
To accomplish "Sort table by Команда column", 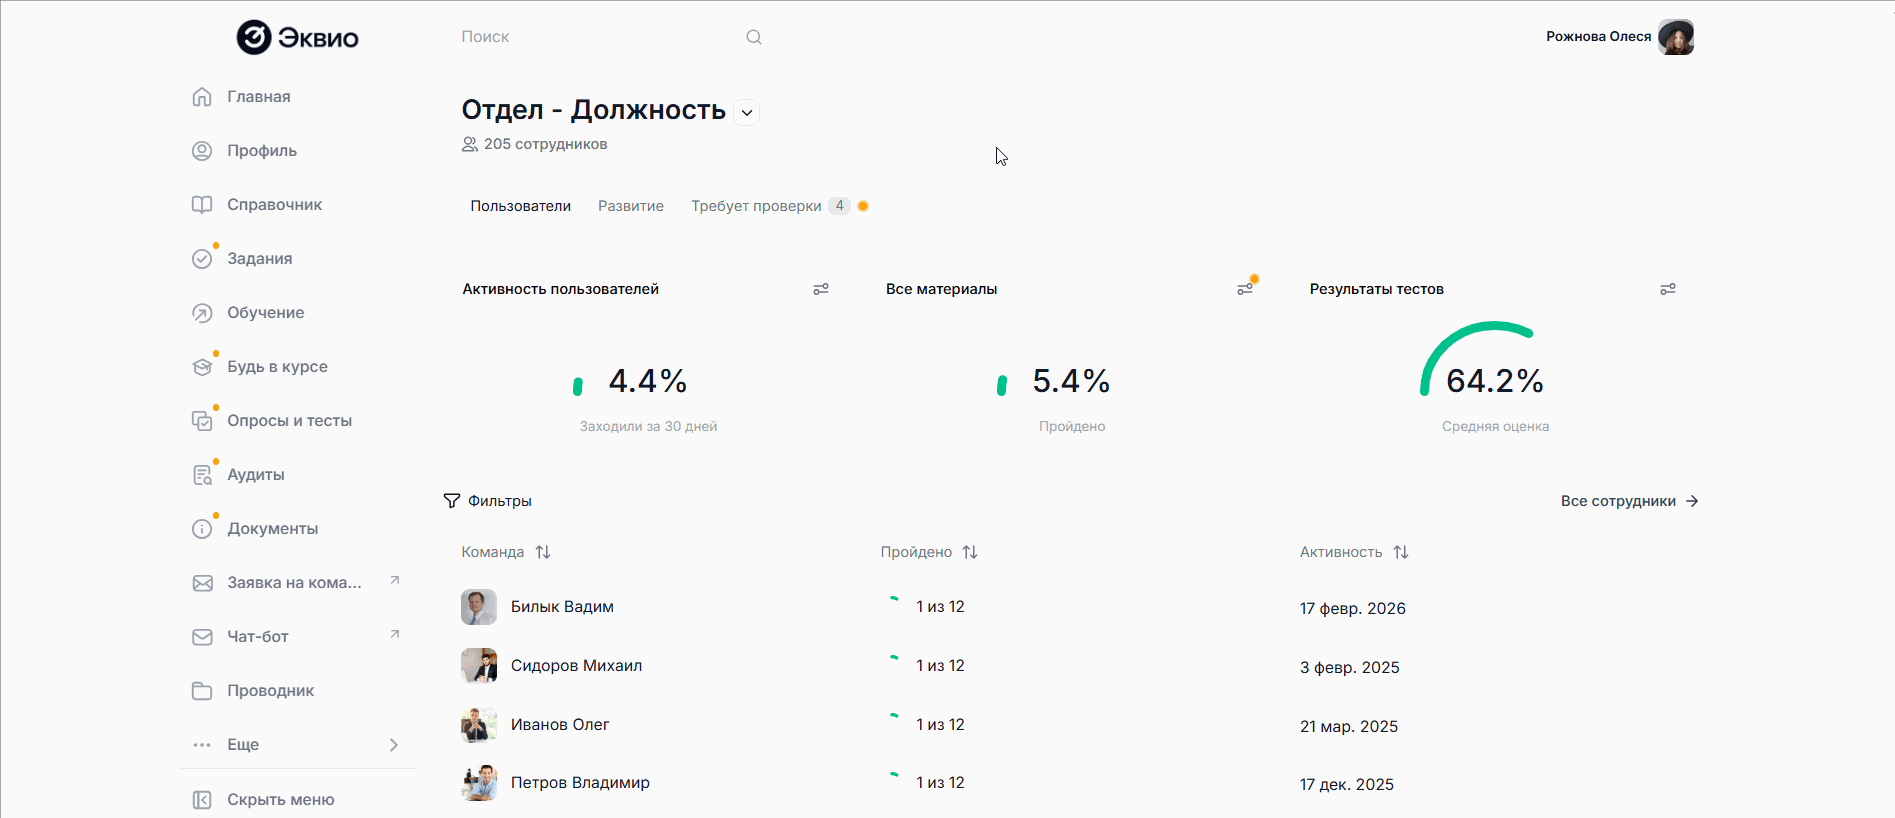I will [543, 552].
